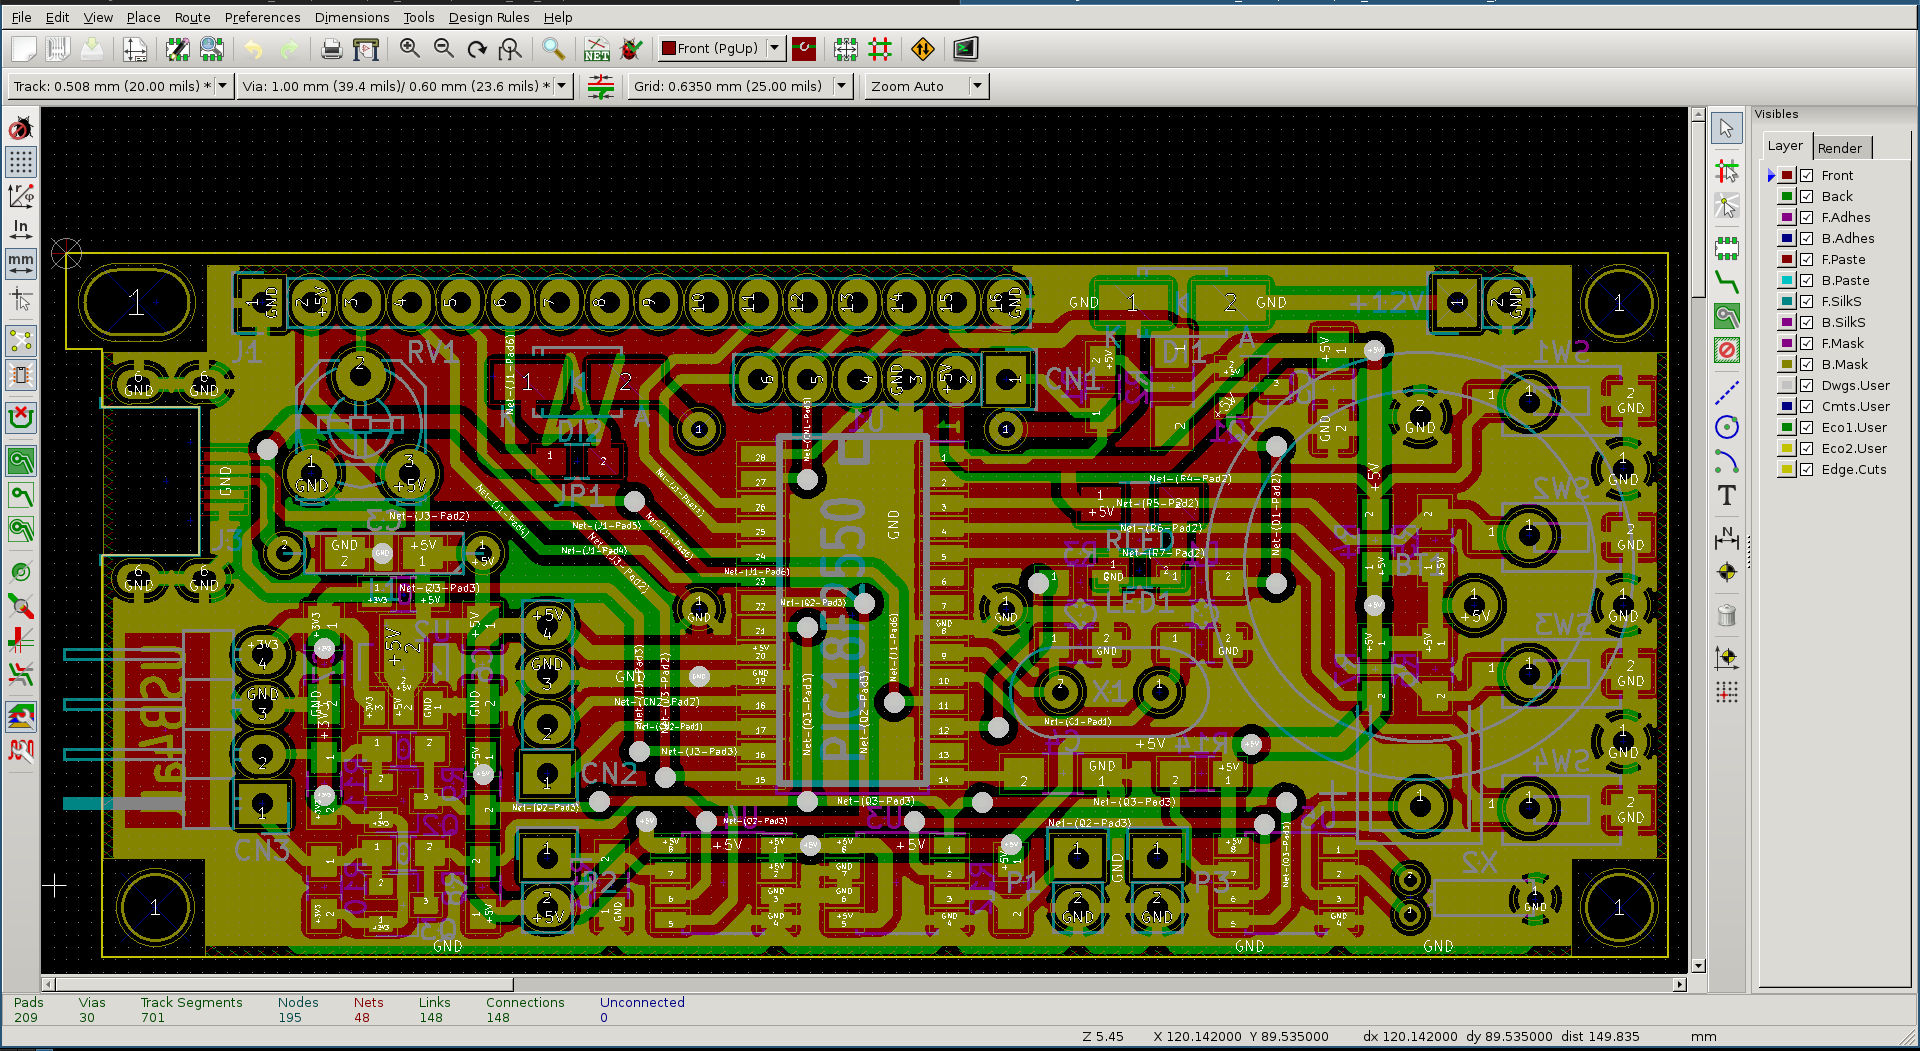Open the Design Rules menu
Viewport: 1920px width, 1051px height.
click(488, 17)
